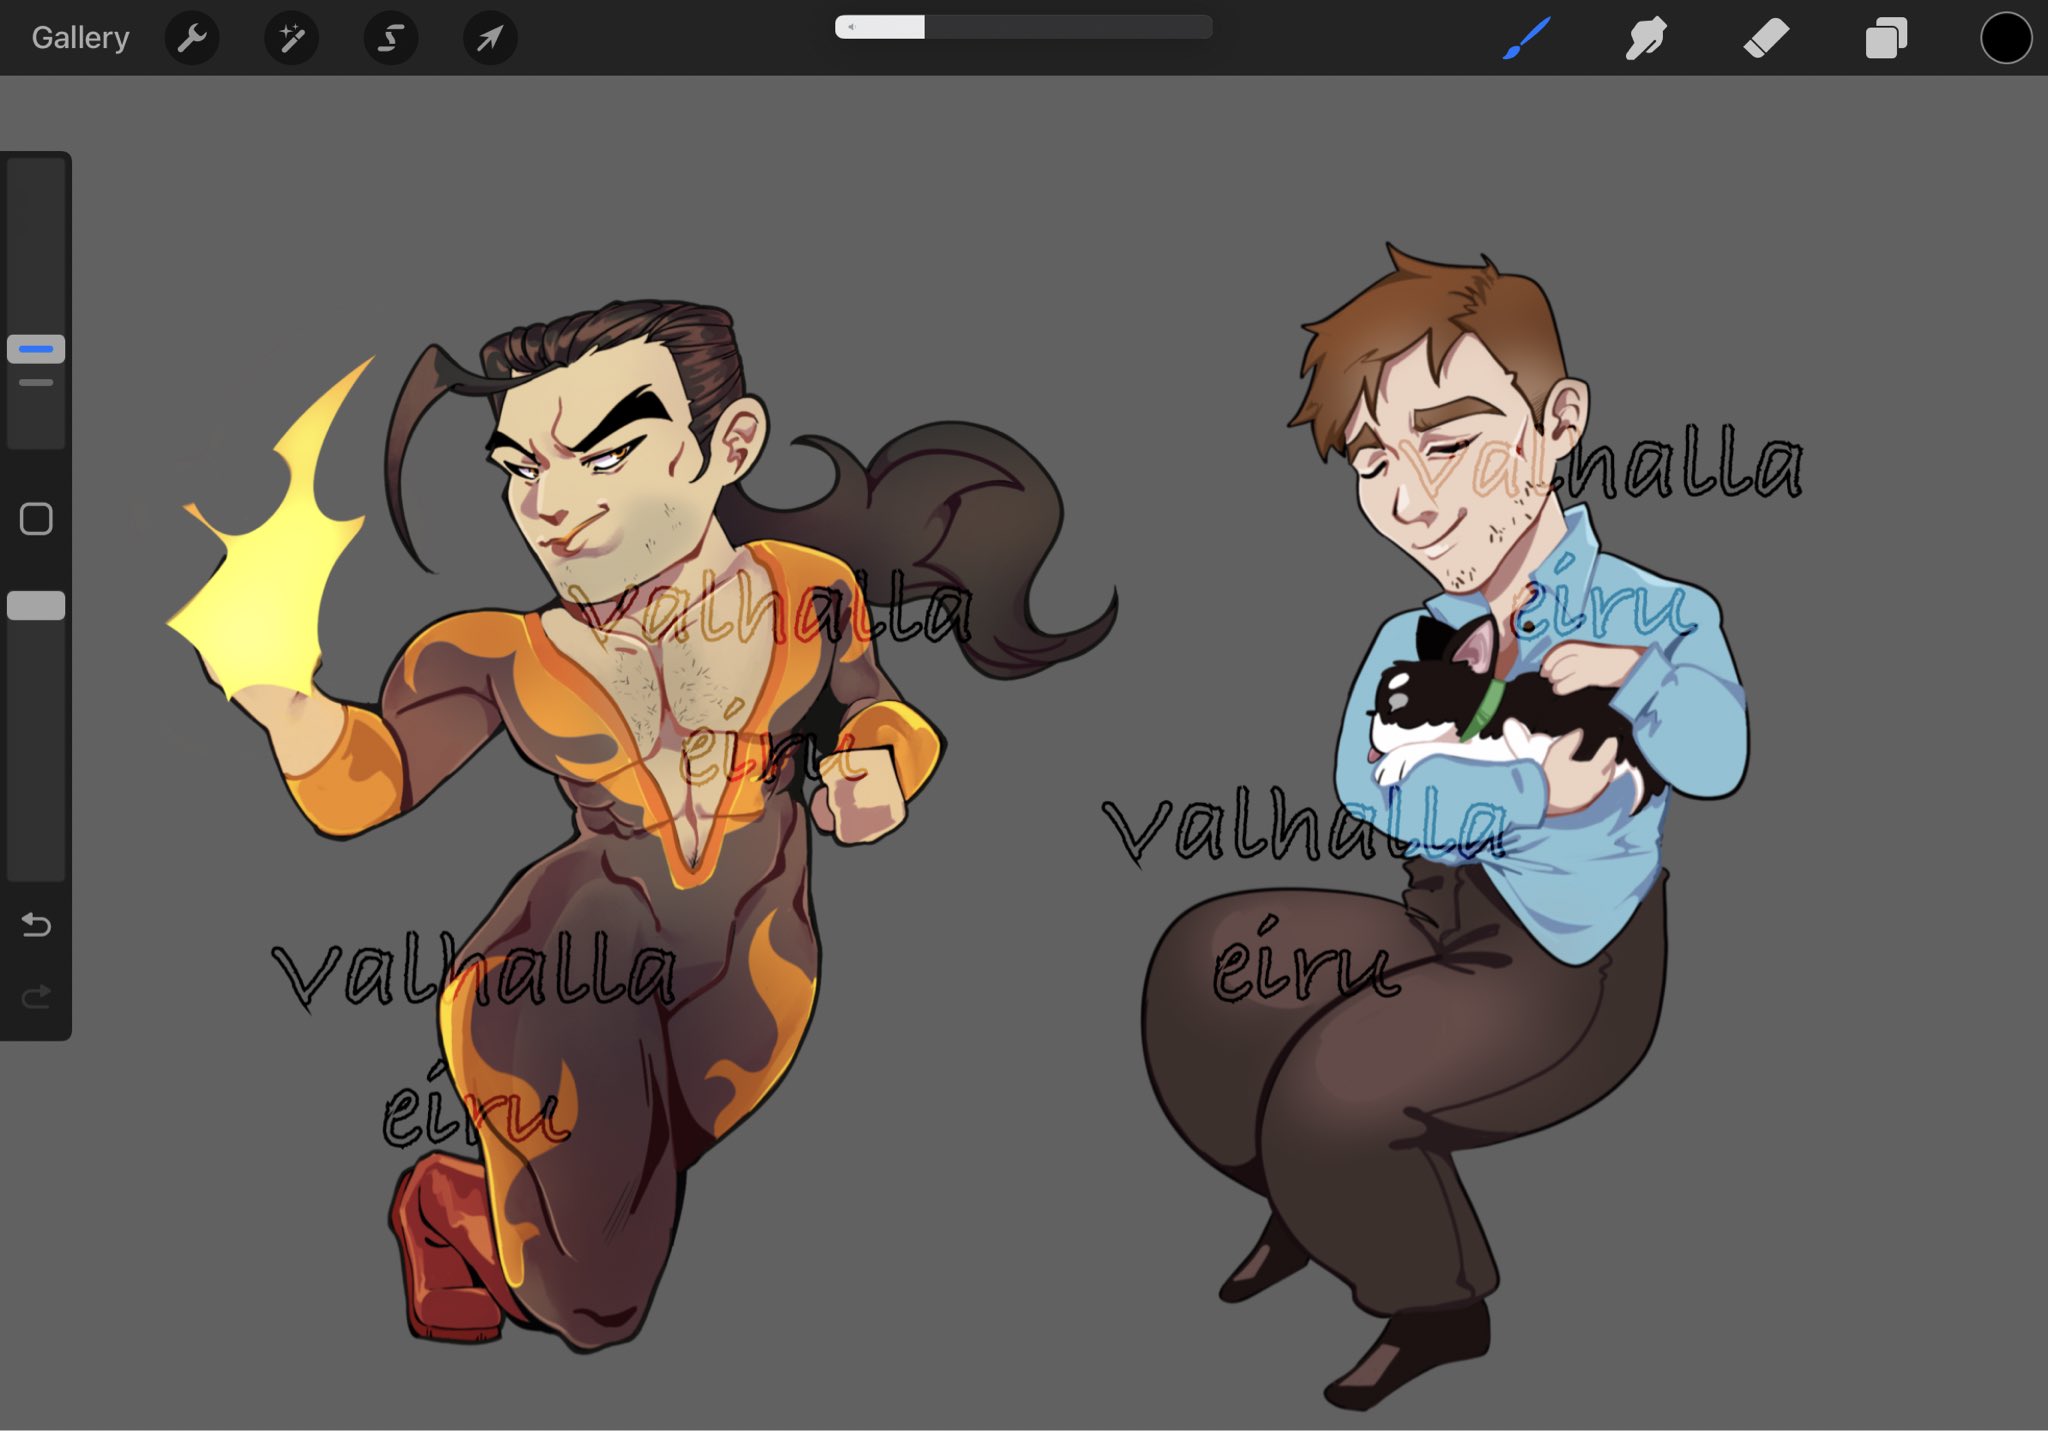Open the Layers panel
The image size is (2048, 1431).
(x=1886, y=38)
